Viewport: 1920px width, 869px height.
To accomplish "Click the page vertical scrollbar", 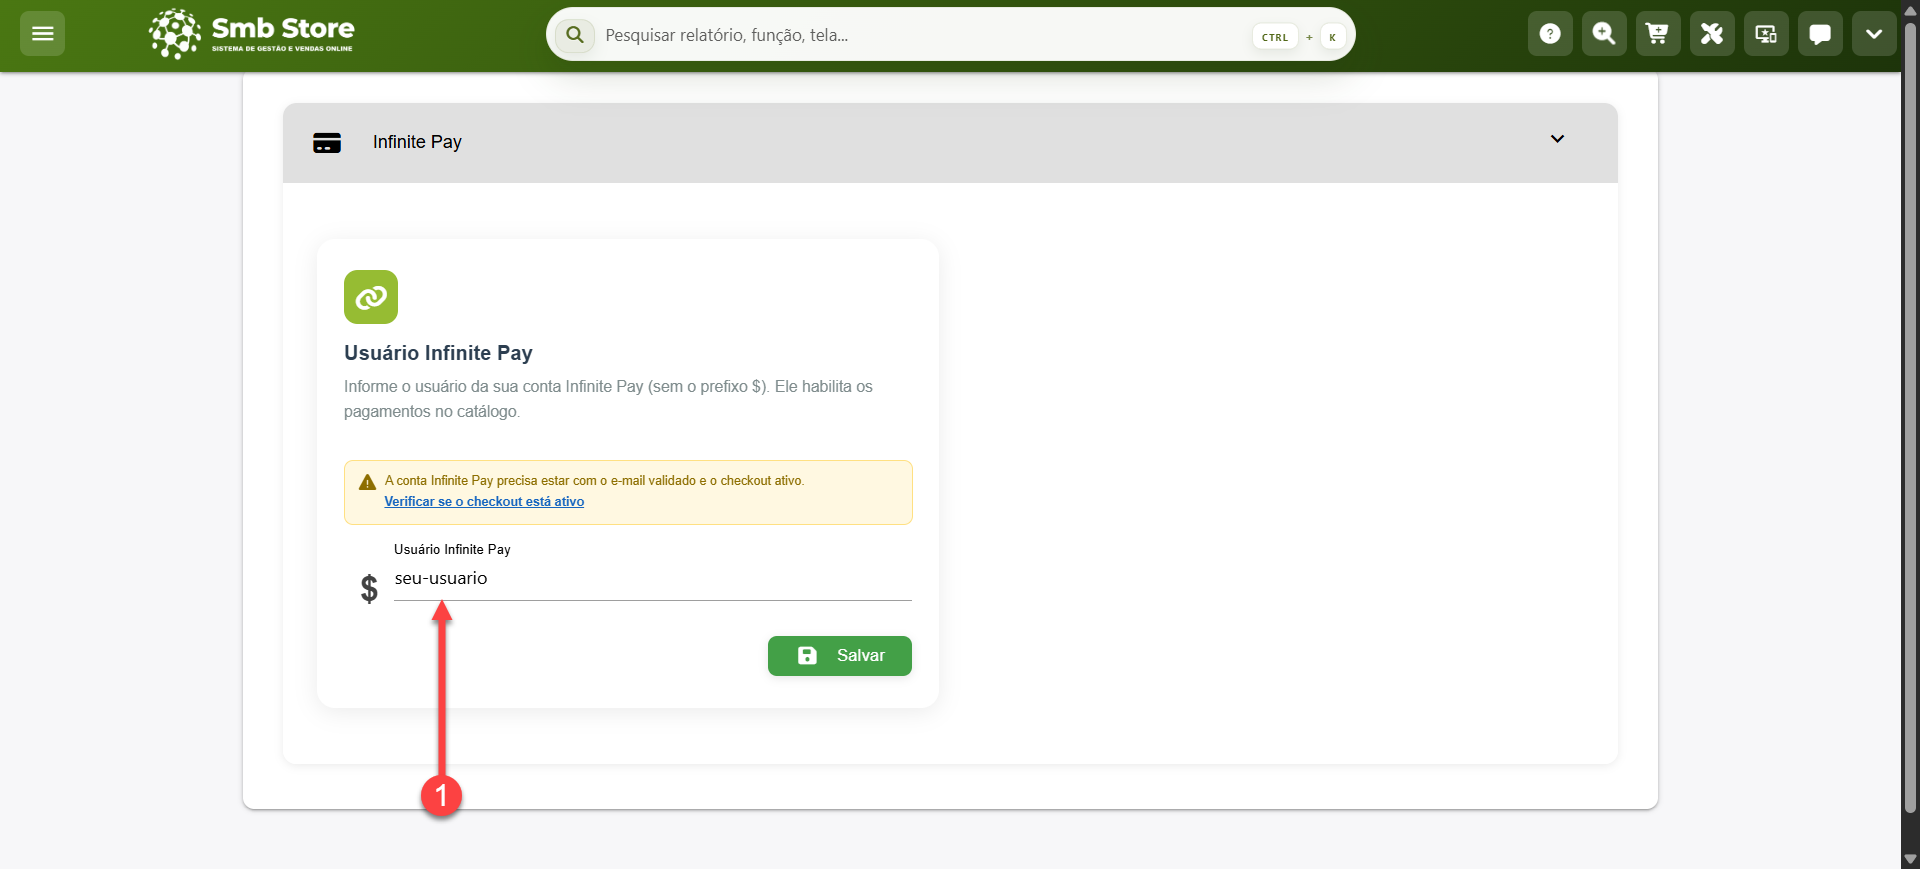I will 1910,420.
